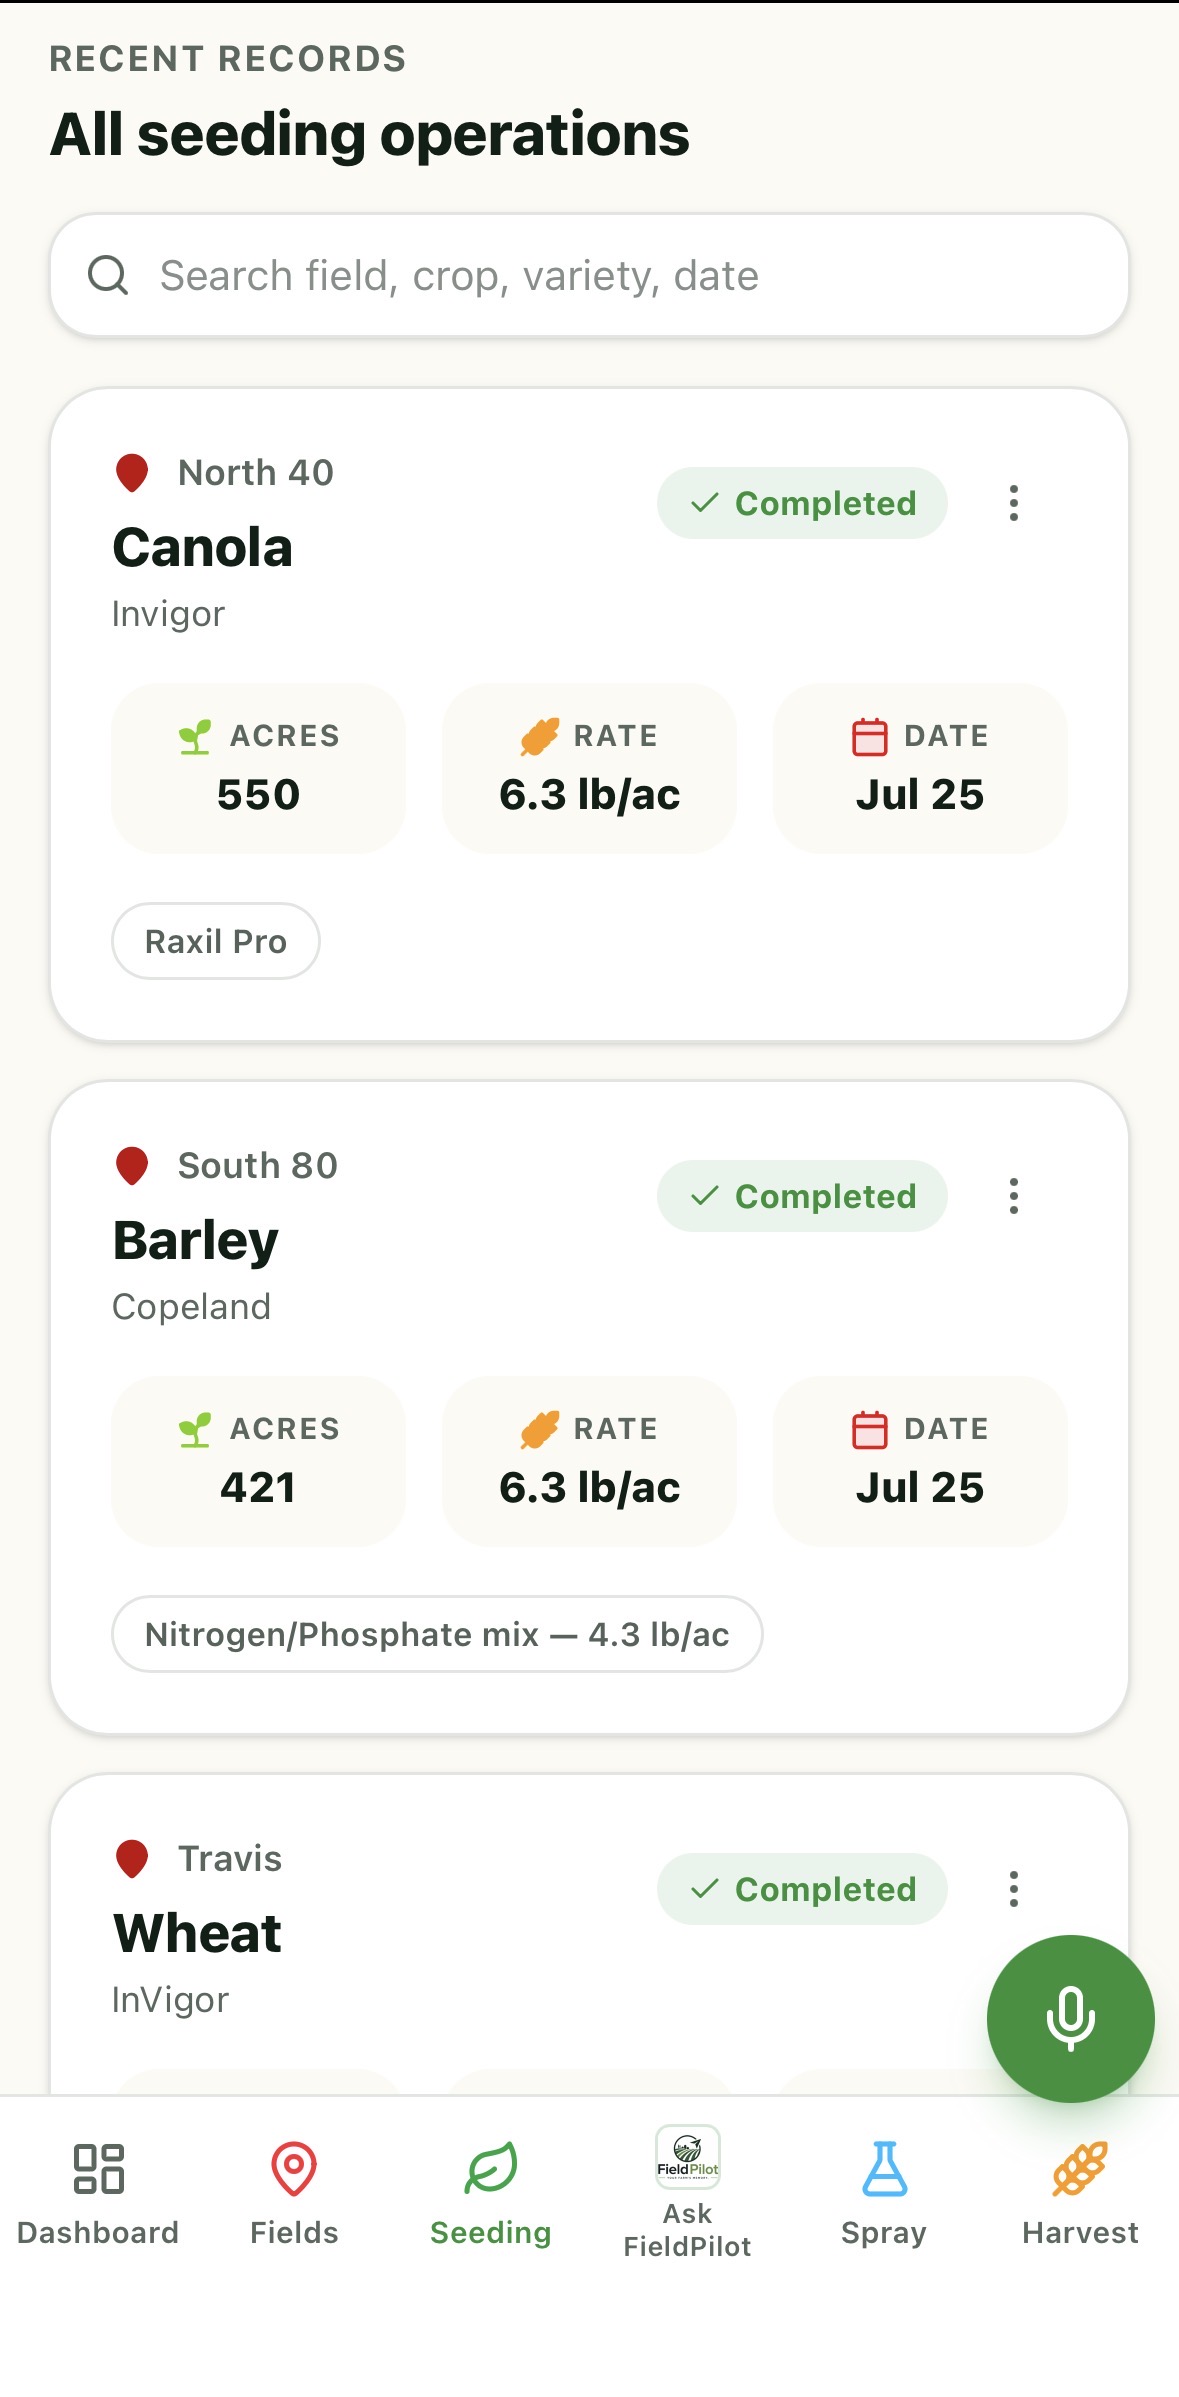Image resolution: width=1179 pixels, height=2397 pixels.
Task: Open options menu for South 80 Barley
Action: pos(1014,1196)
